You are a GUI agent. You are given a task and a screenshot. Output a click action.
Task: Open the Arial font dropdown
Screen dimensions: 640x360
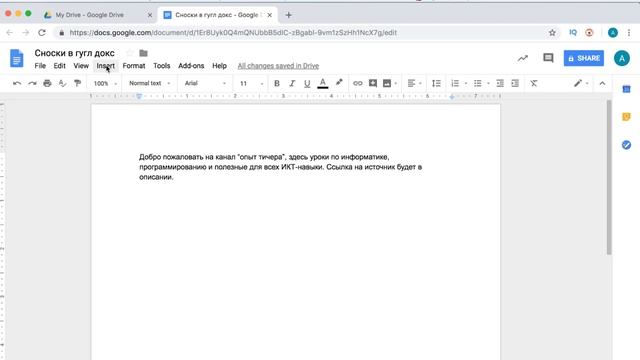click(205, 83)
